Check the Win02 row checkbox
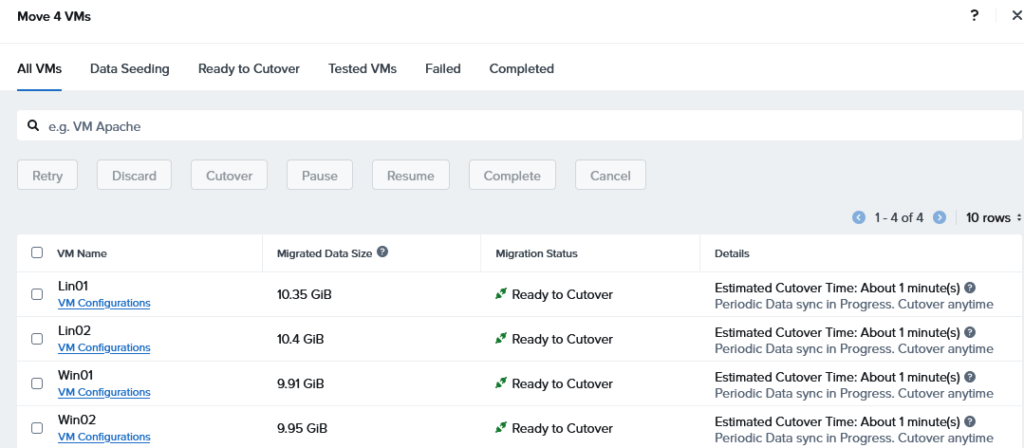 pyautogui.click(x=37, y=428)
